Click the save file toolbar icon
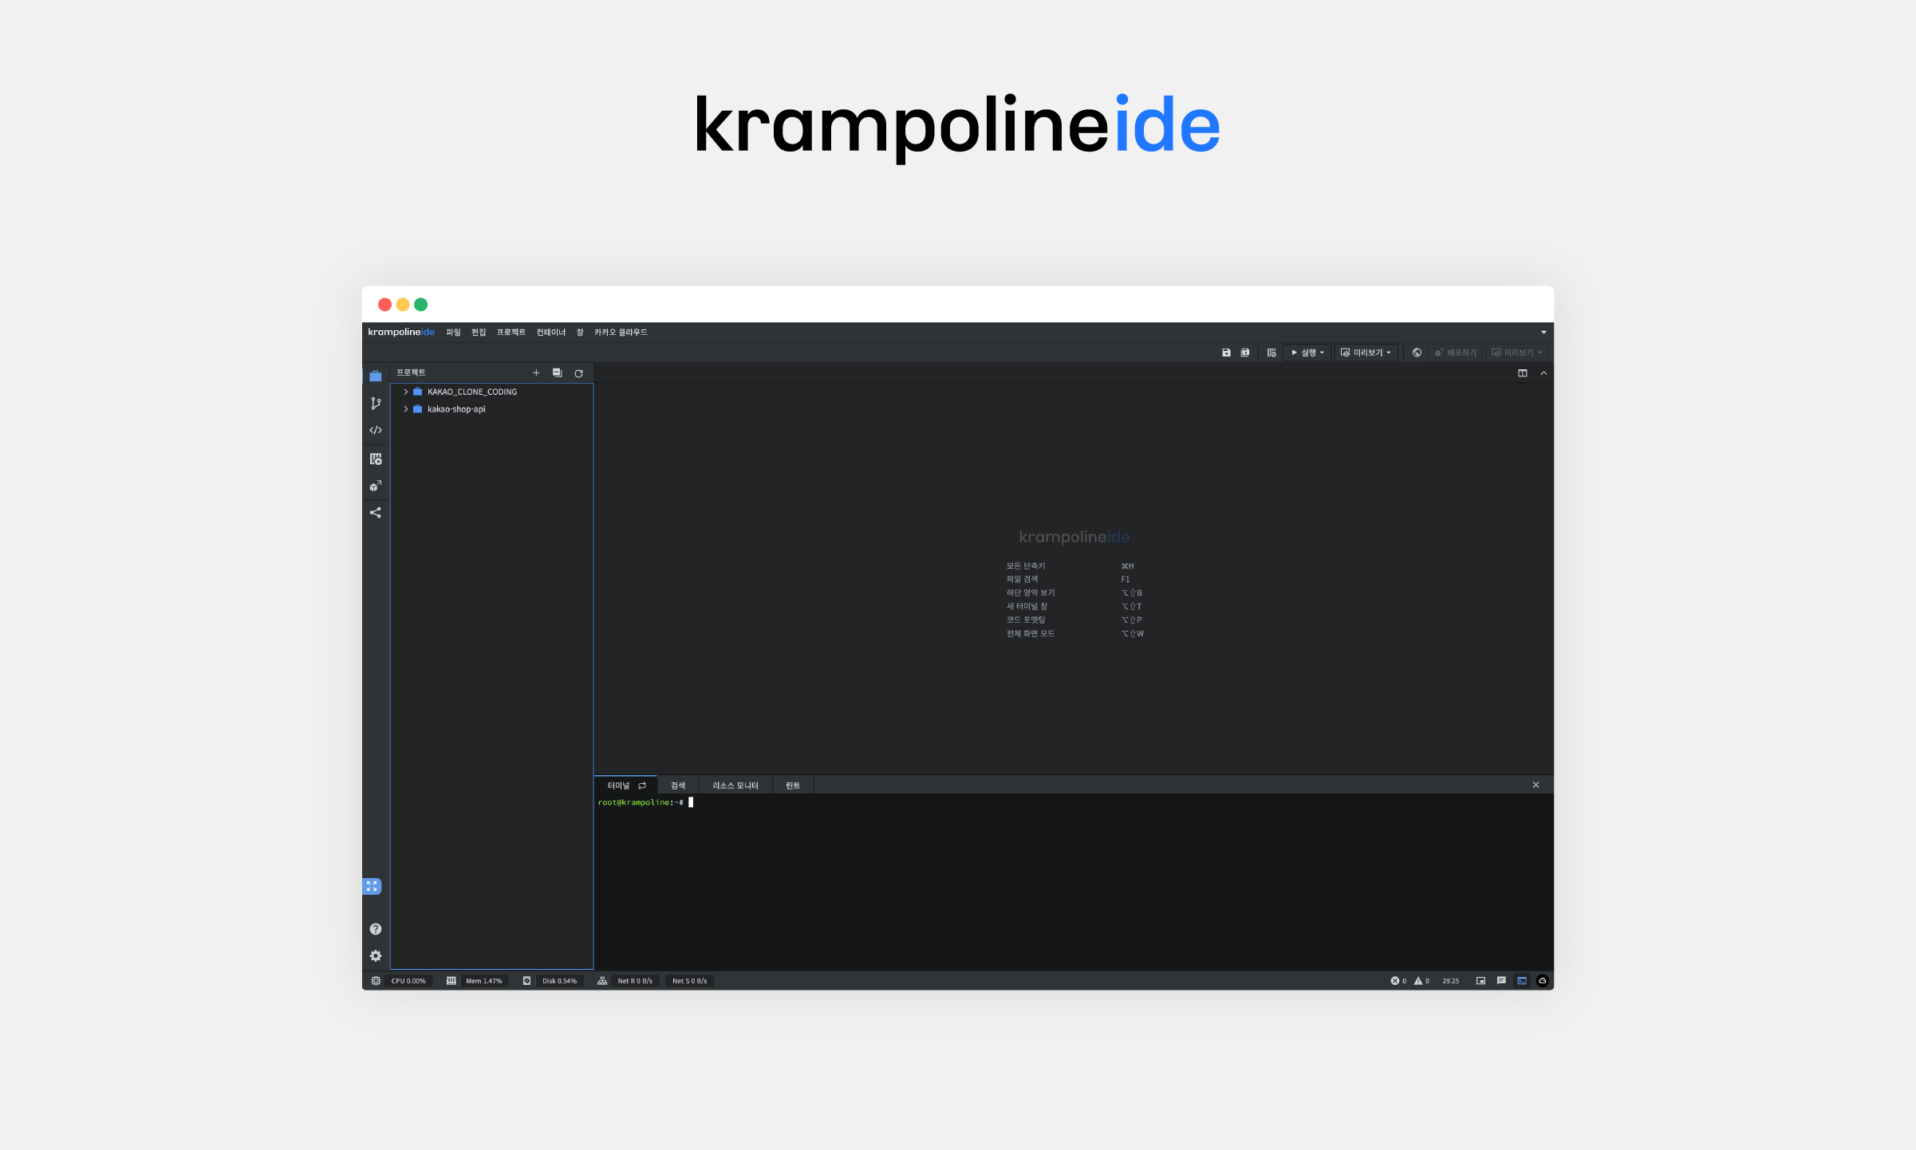1916x1150 pixels. (1226, 353)
